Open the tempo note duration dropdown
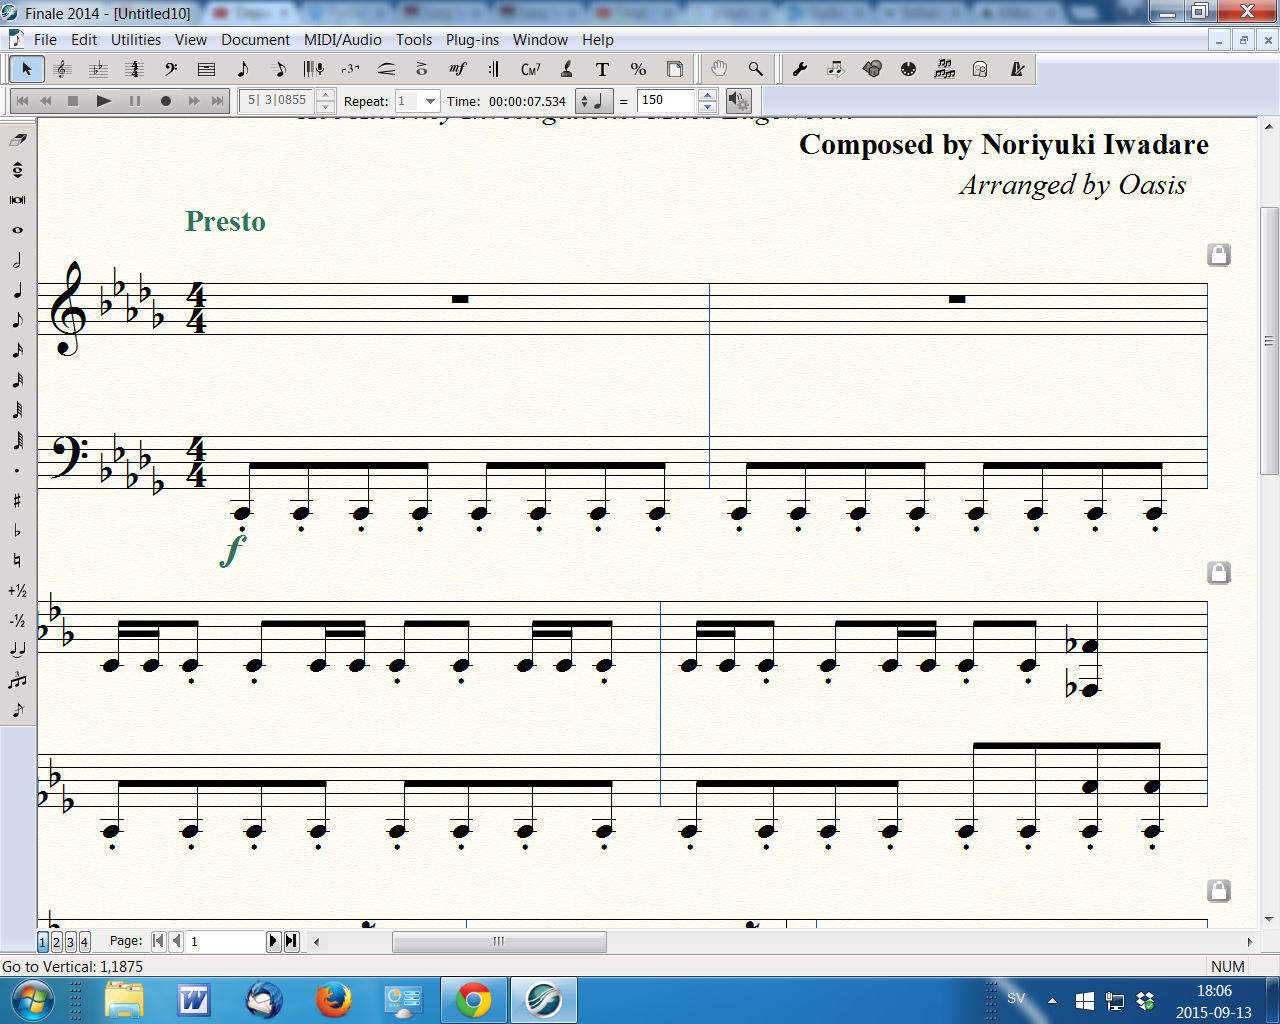This screenshot has height=1024, width=1280. 595,101
